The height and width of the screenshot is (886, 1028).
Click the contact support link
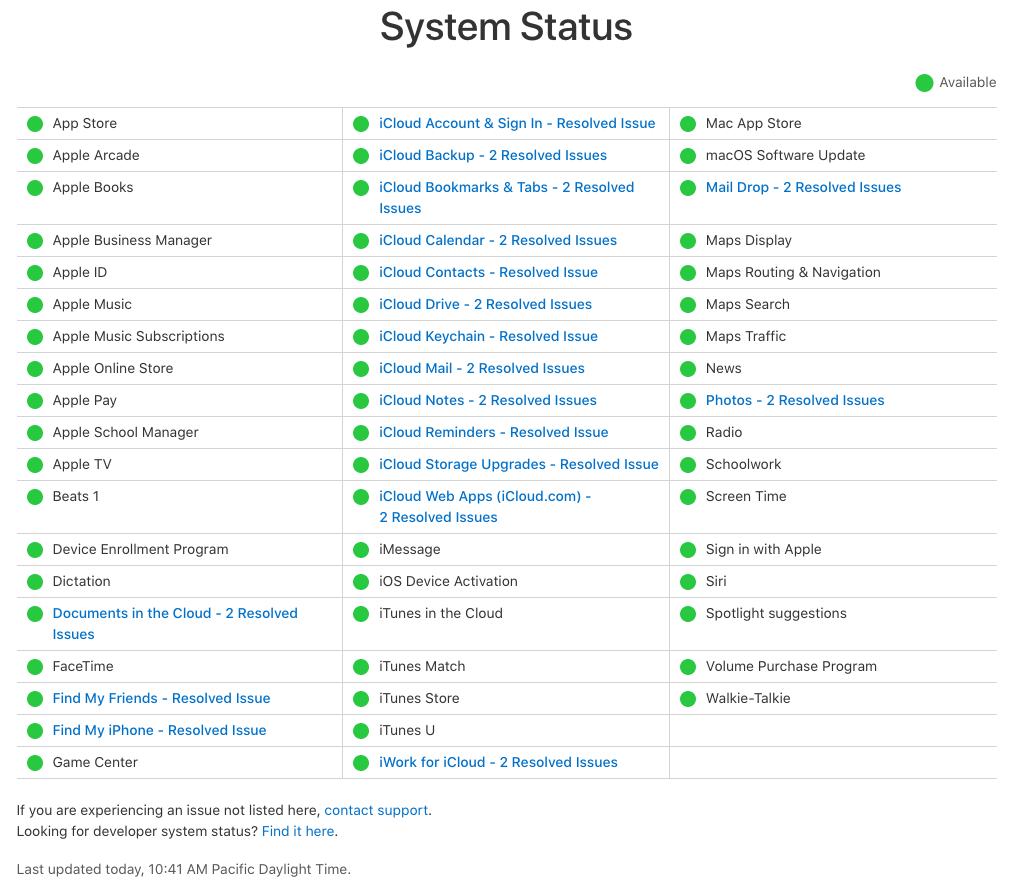click(376, 811)
